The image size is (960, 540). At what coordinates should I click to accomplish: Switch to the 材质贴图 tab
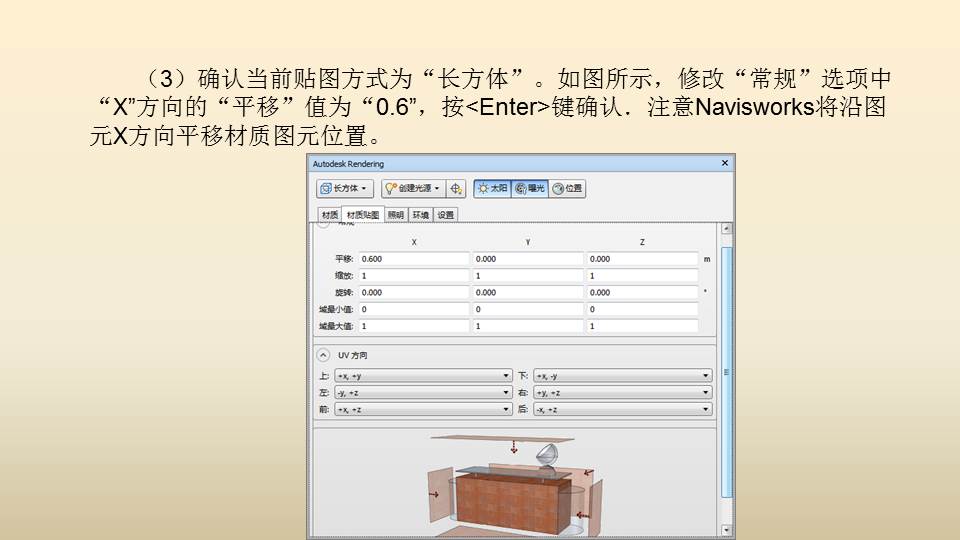pos(362,215)
